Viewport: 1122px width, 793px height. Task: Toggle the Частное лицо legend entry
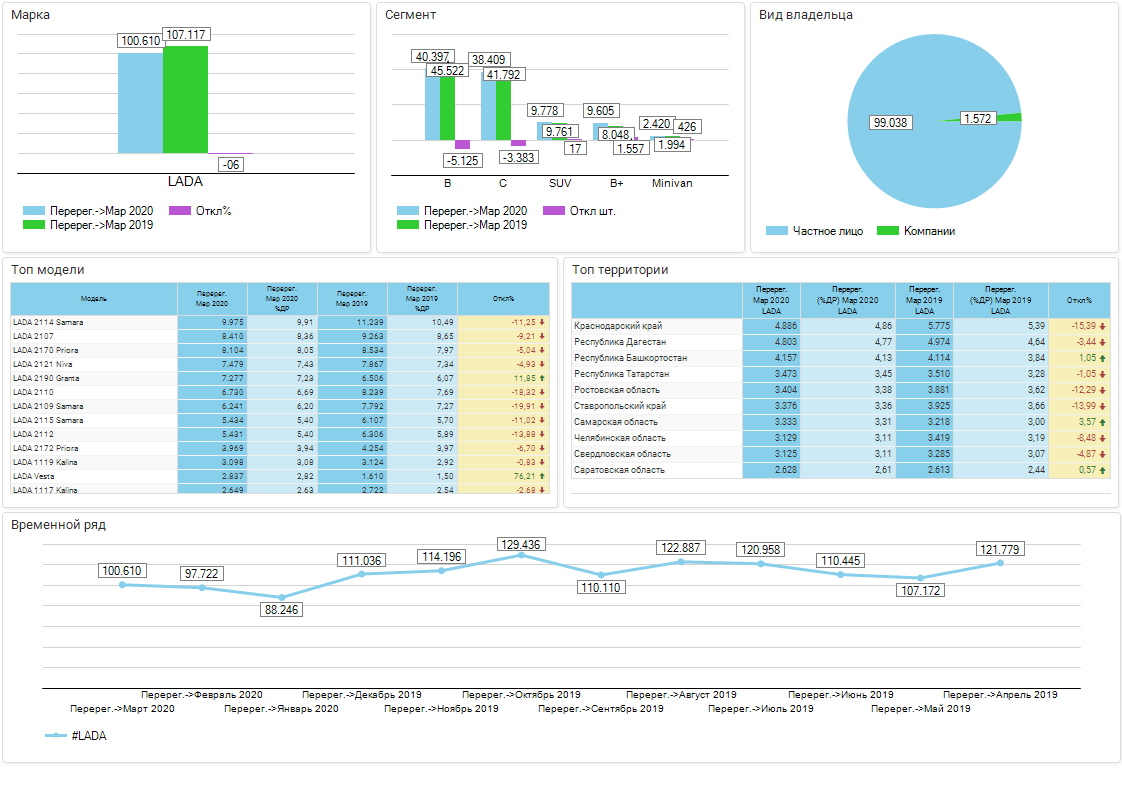pos(811,231)
